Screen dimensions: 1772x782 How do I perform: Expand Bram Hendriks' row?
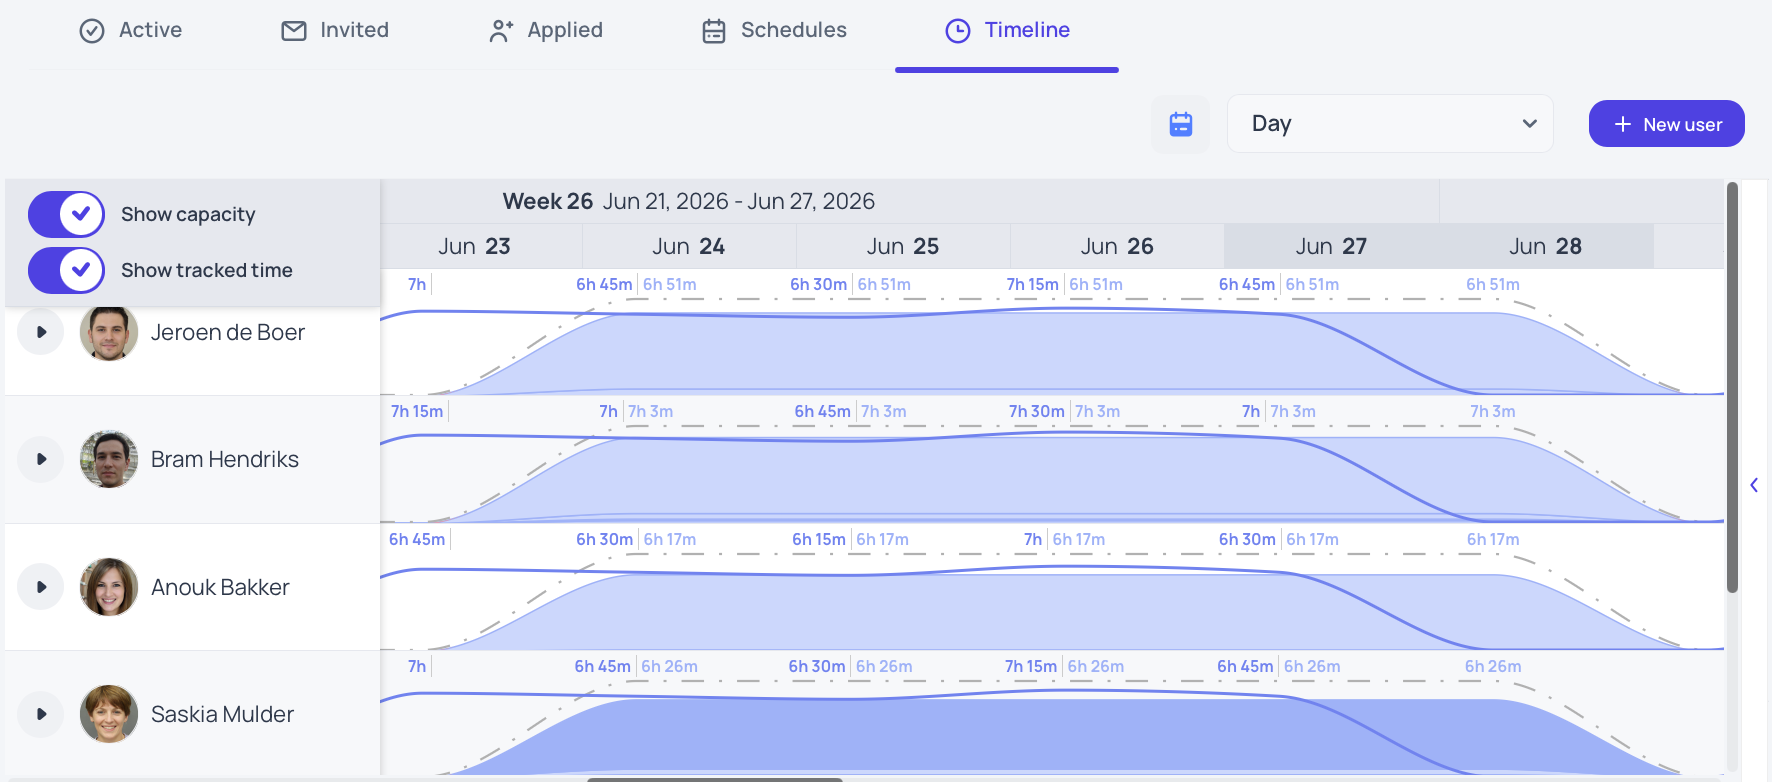coord(41,459)
